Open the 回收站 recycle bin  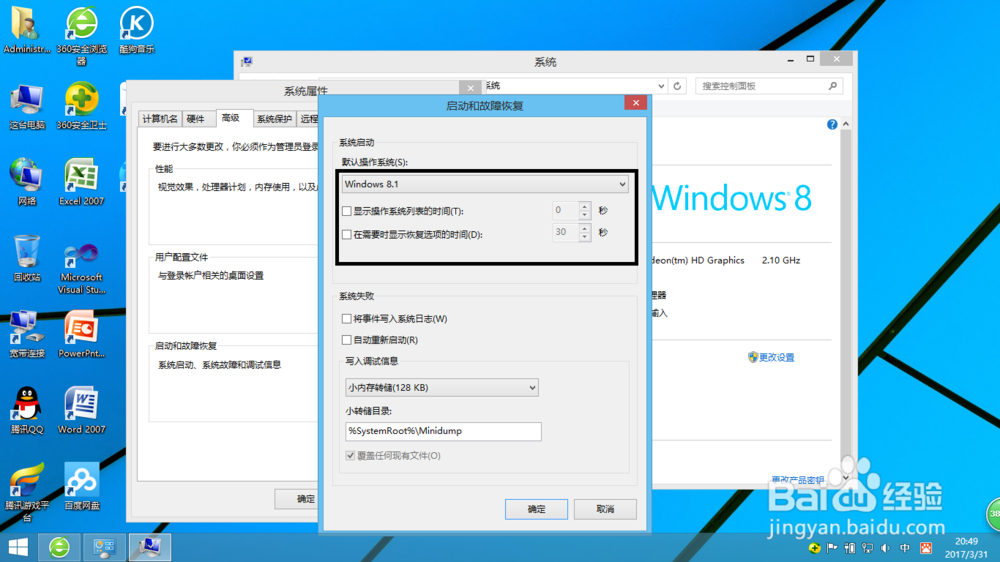coord(27,258)
